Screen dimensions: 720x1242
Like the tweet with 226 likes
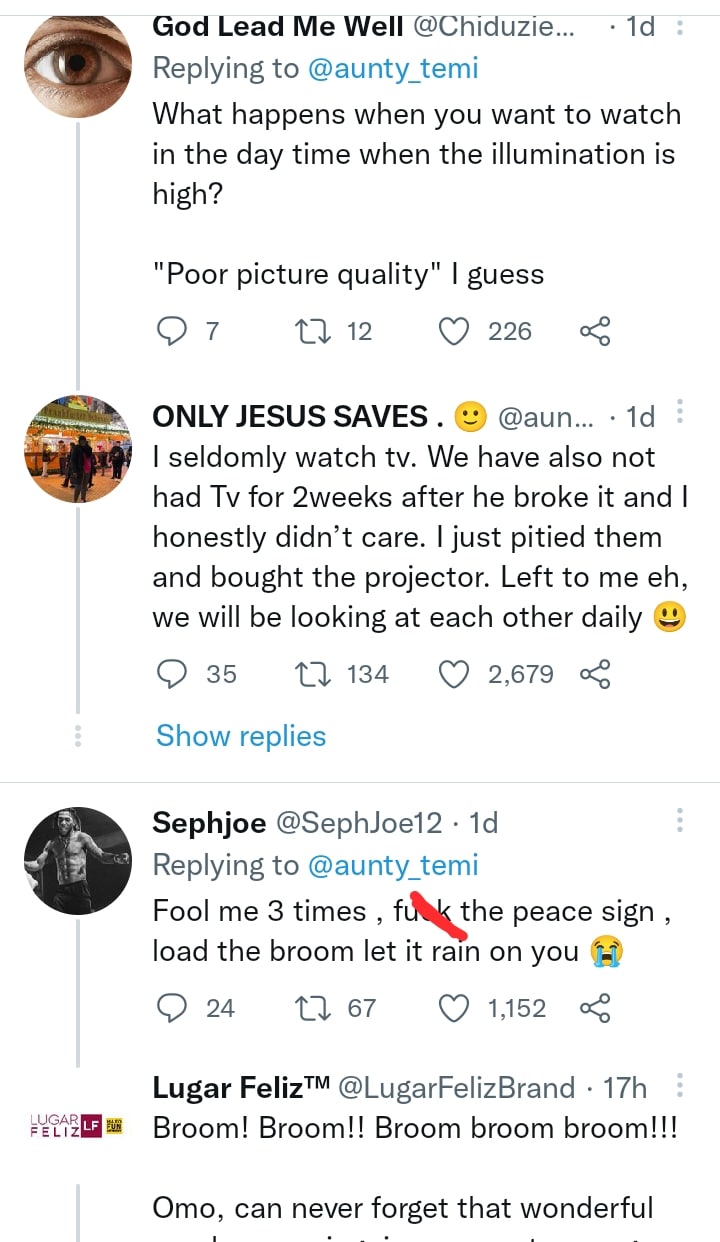tap(455, 331)
